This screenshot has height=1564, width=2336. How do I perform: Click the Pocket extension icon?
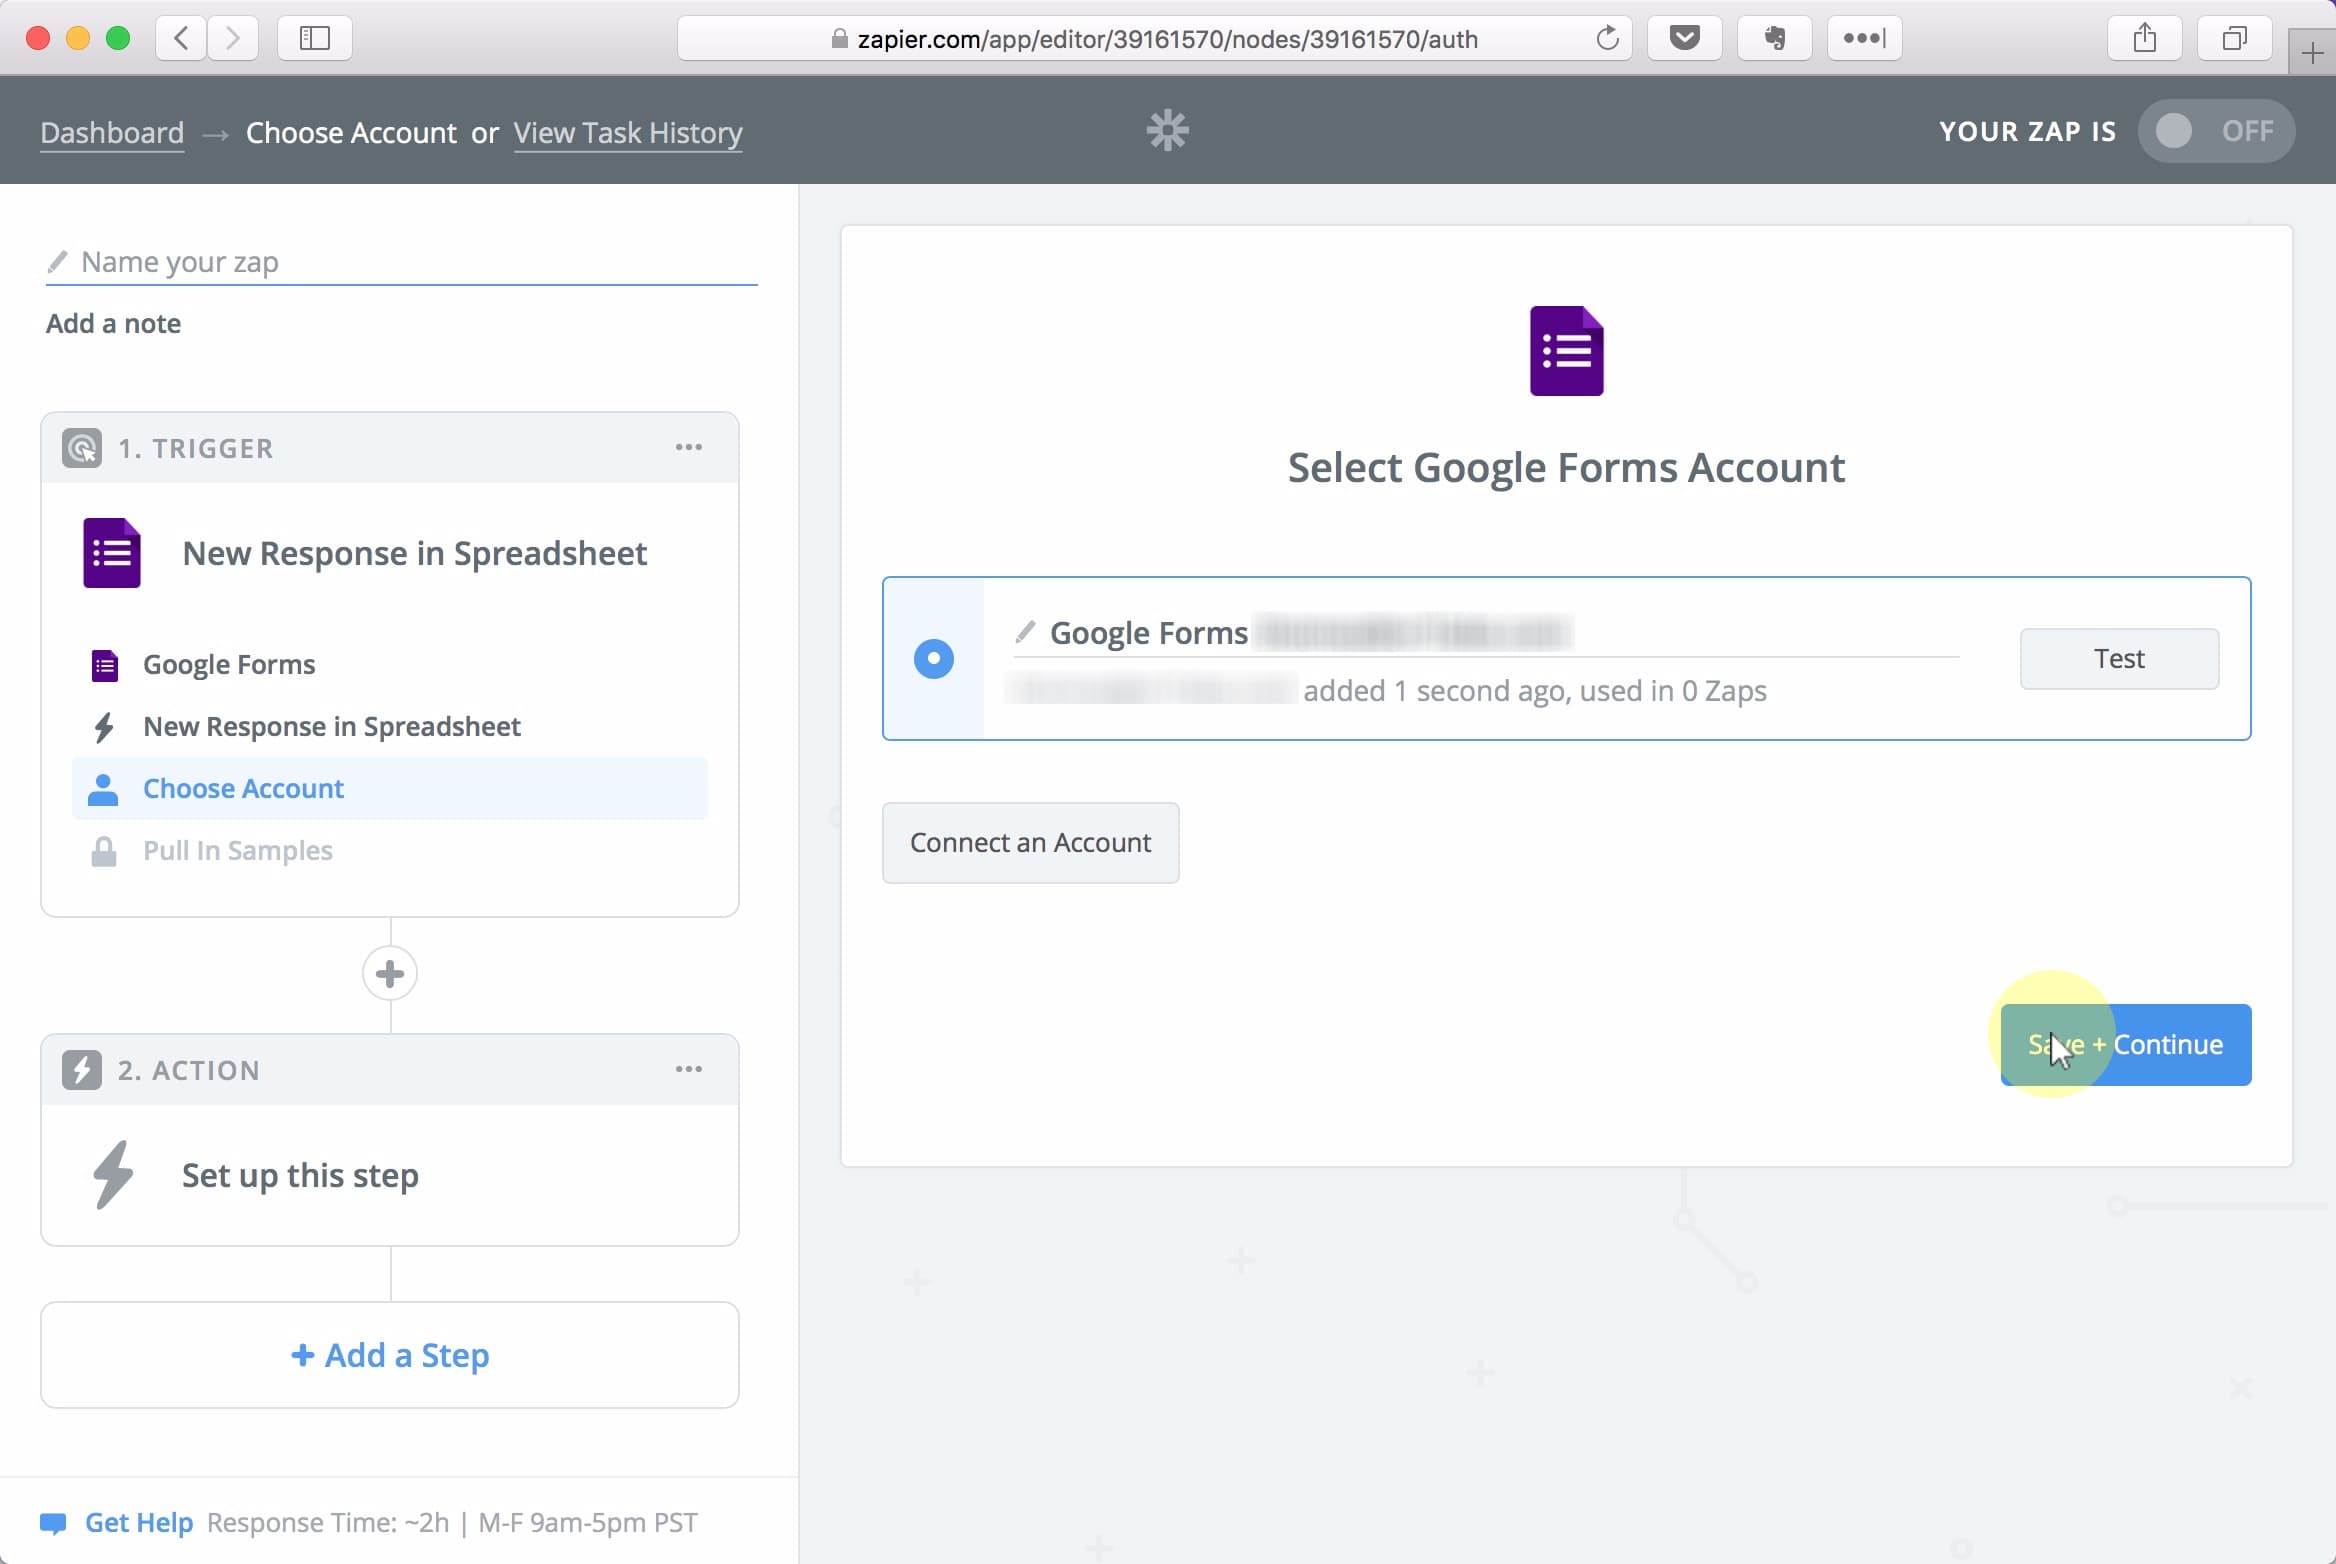click(1685, 38)
